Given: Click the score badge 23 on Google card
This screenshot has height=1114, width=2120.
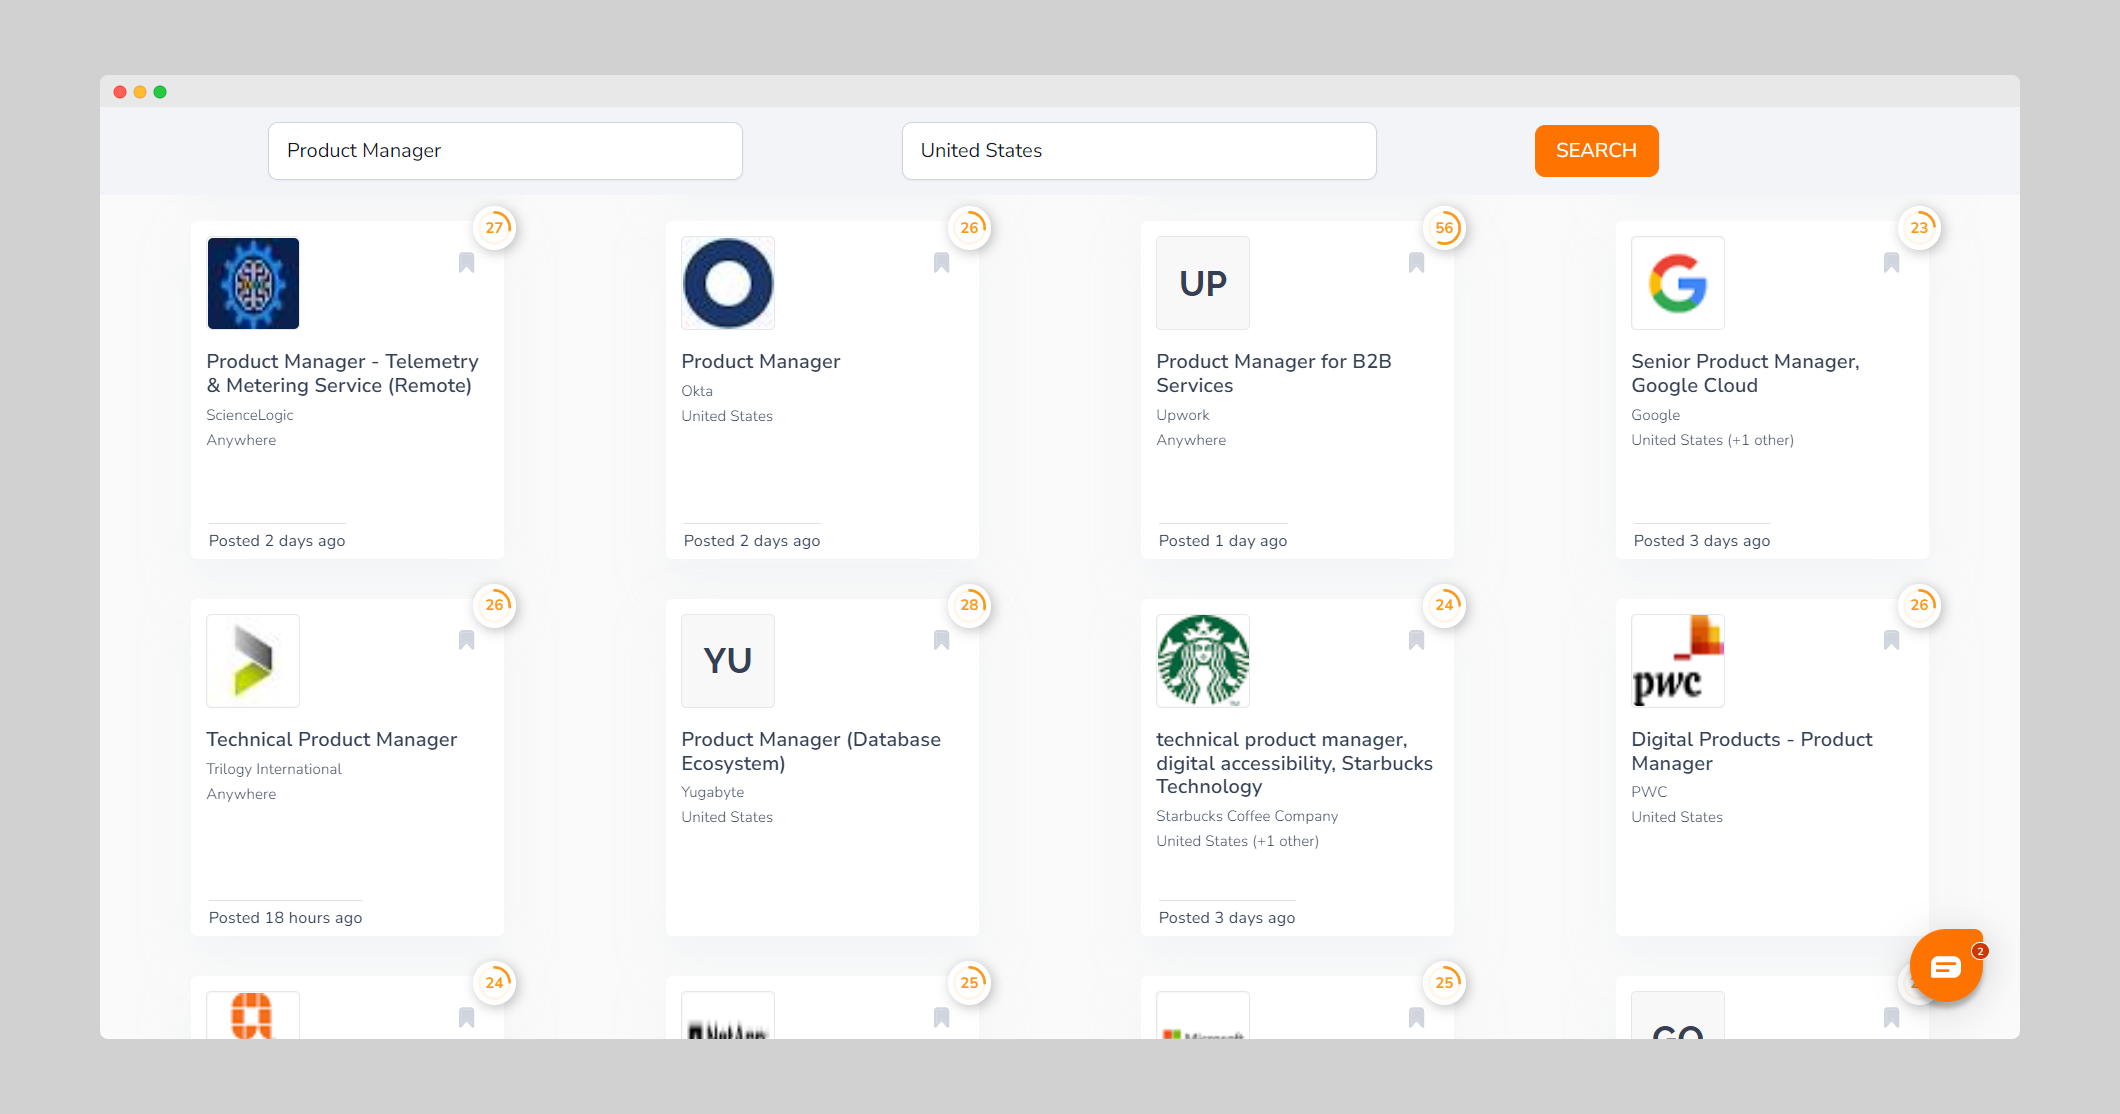Looking at the screenshot, I should [1920, 228].
